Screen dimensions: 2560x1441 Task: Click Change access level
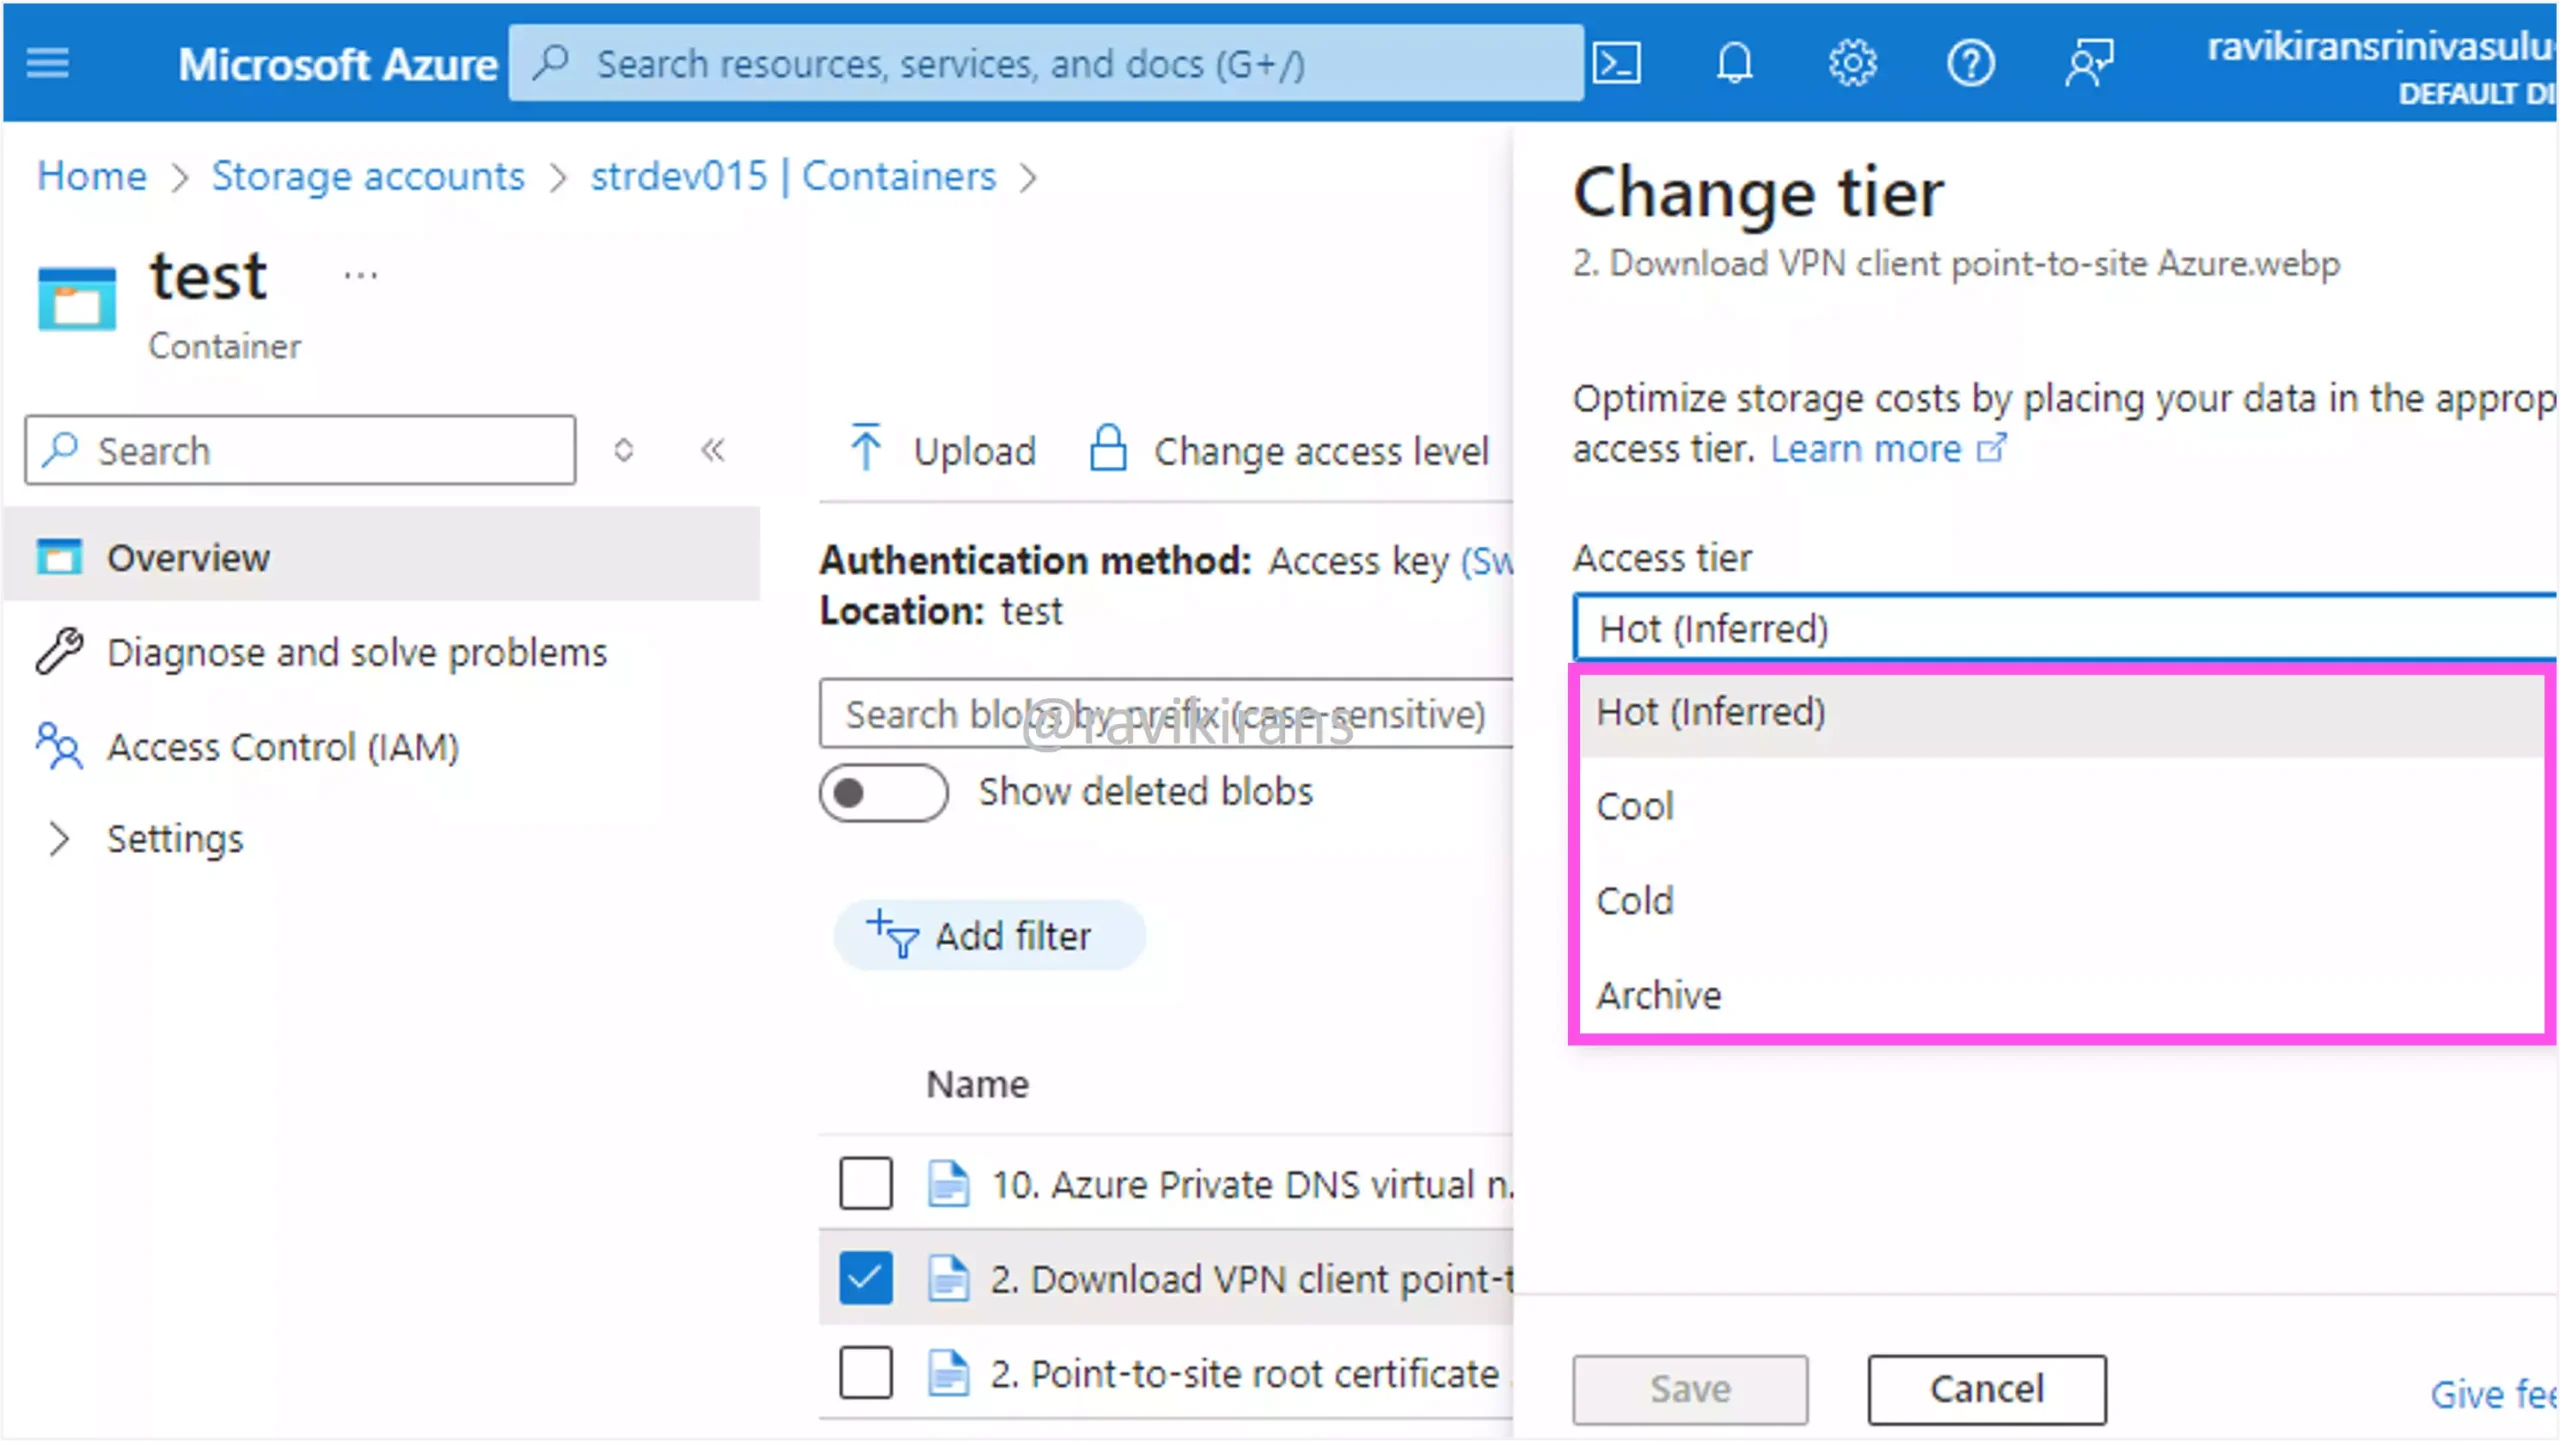pyautogui.click(x=1288, y=450)
